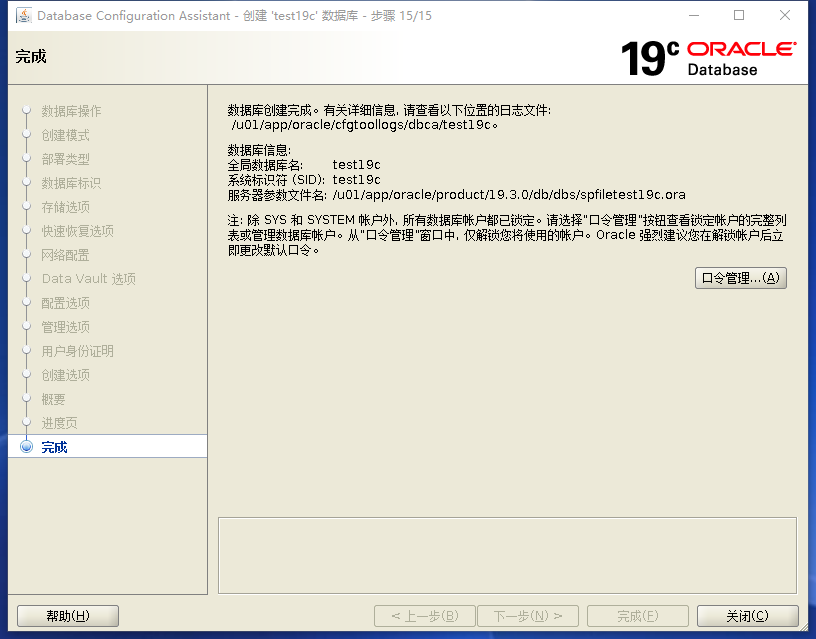Click the Oracle 19c Database logo
This screenshot has width=816, height=639.
coord(708,58)
